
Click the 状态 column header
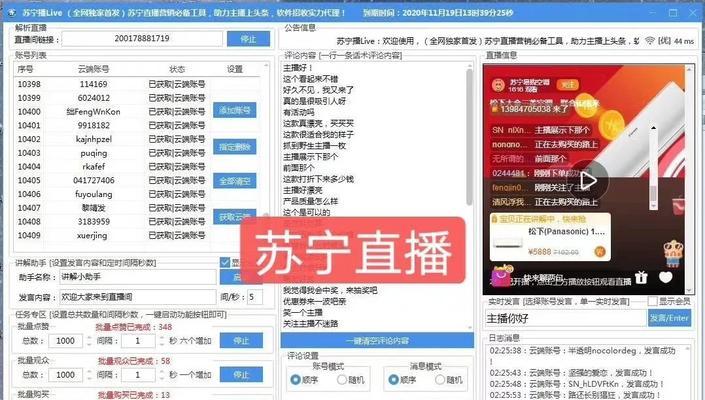coord(177,69)
